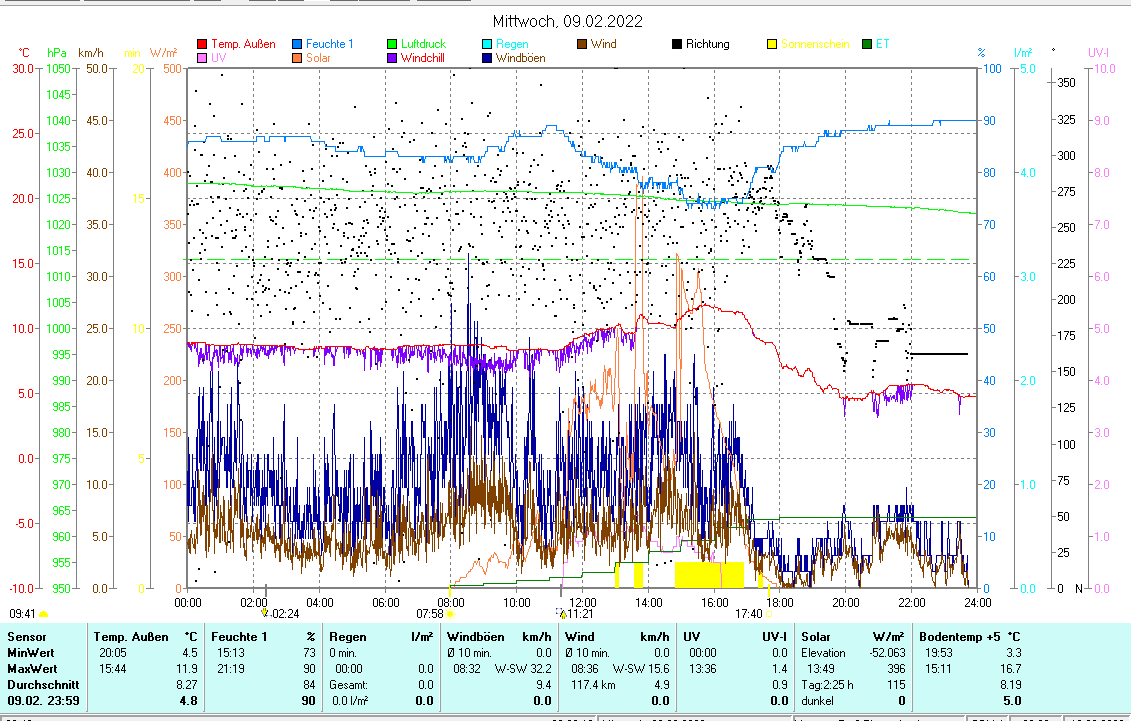
Task: Click the dark blue Windböen legend square
Action: 487,58
